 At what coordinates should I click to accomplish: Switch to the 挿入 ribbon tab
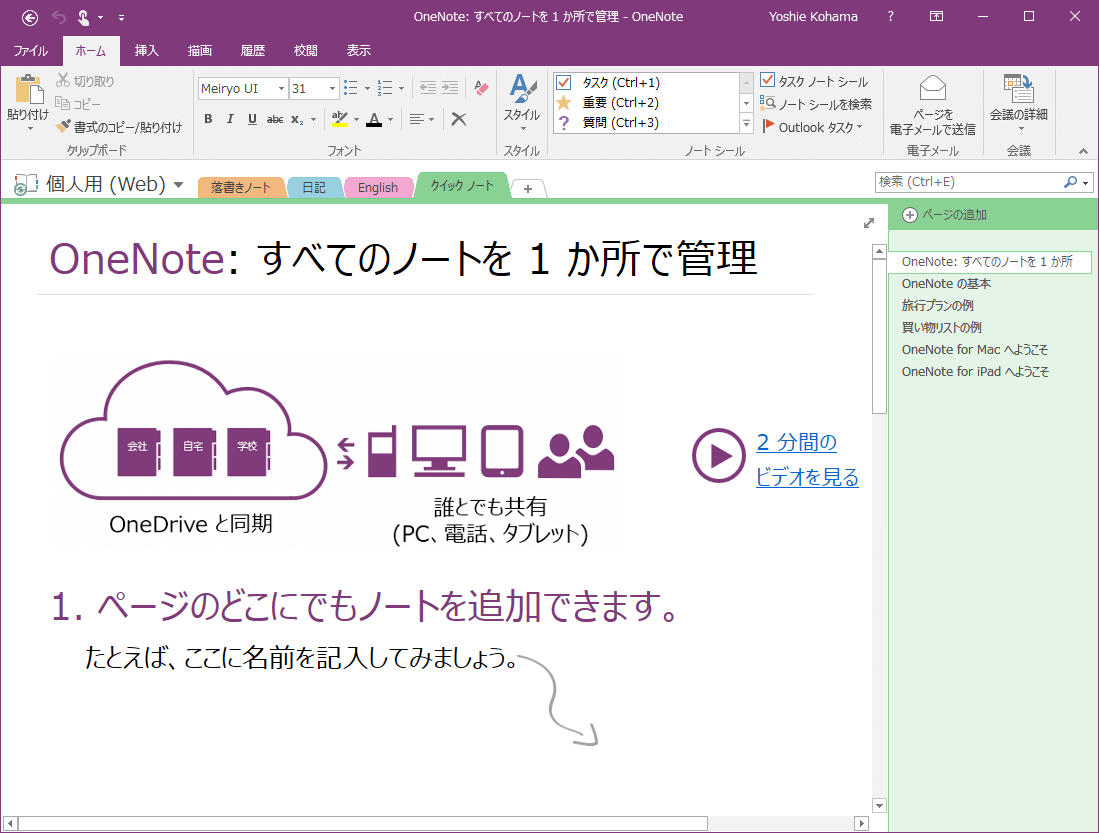(x=146, y=50)
